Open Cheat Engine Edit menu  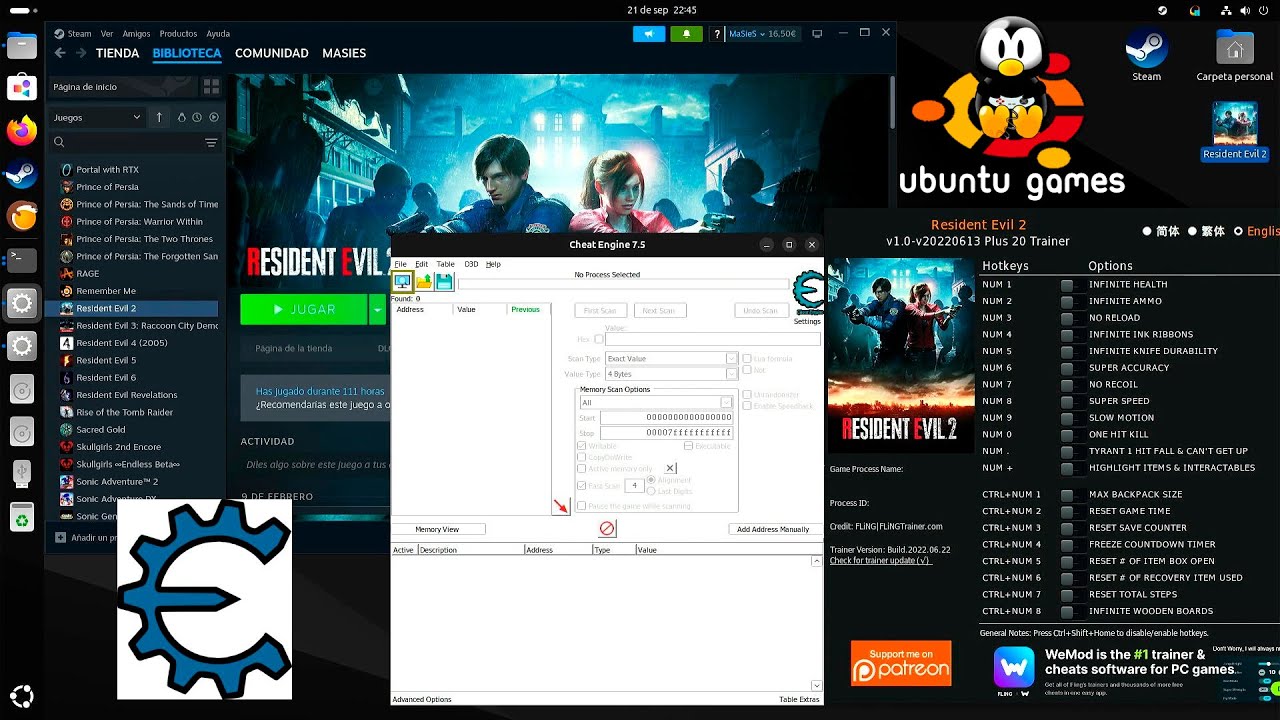[421, 264]
